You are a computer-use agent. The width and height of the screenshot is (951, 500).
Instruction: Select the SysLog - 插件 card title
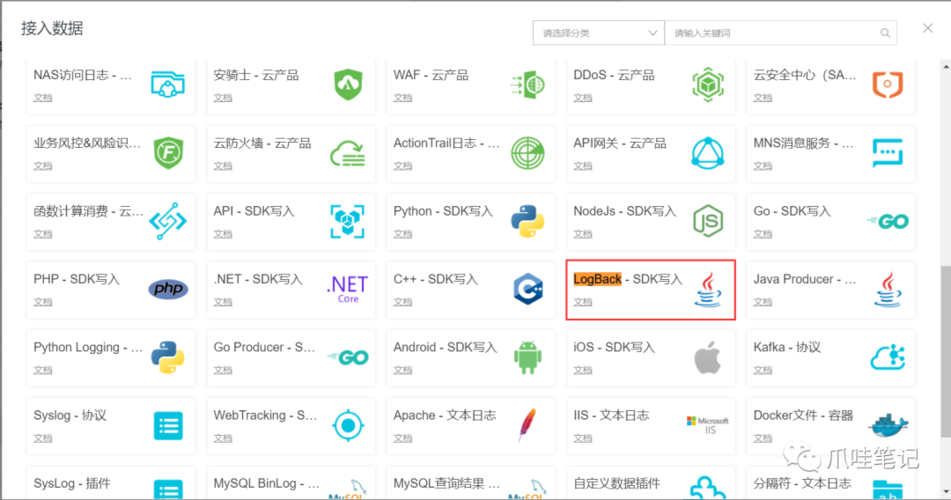click(72, 484)
